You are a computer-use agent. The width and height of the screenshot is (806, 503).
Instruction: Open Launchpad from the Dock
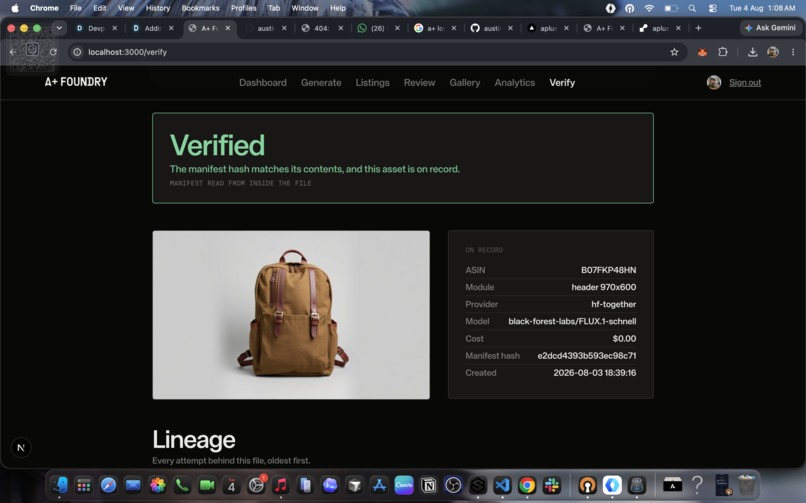click(84, 485)
